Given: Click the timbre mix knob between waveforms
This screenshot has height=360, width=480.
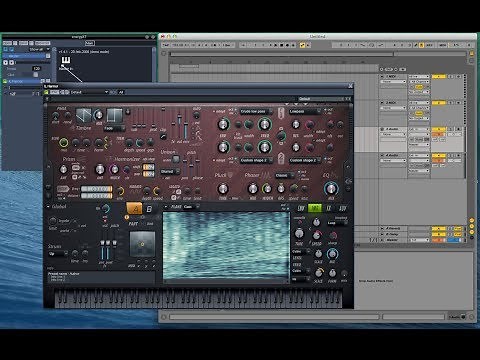Looking at the screenshot, I should [99, 115].
